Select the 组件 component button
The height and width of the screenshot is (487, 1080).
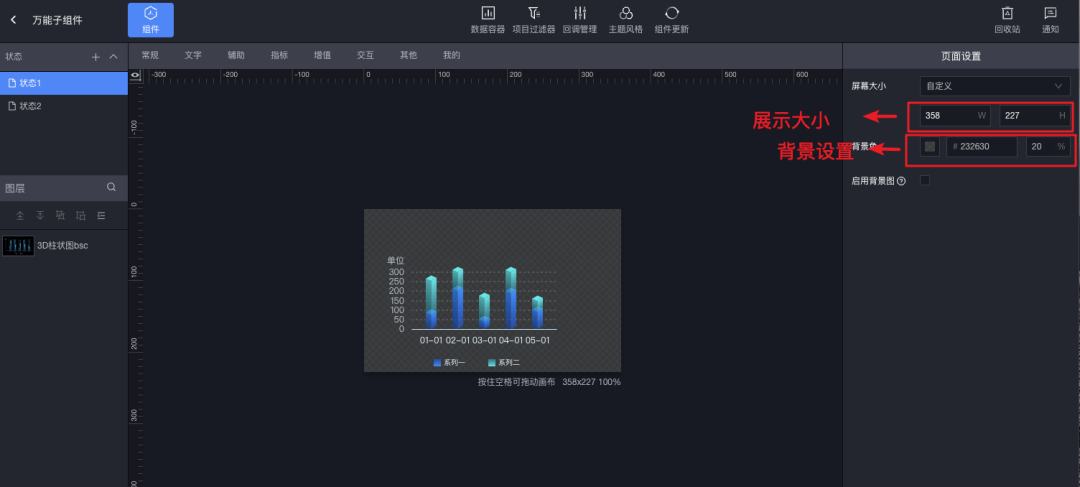coord(150,20)
